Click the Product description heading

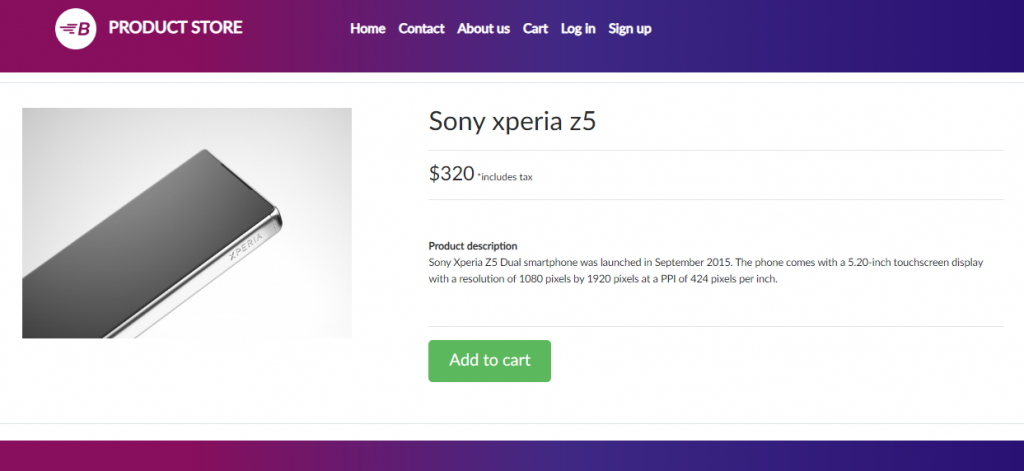(473, 246)
